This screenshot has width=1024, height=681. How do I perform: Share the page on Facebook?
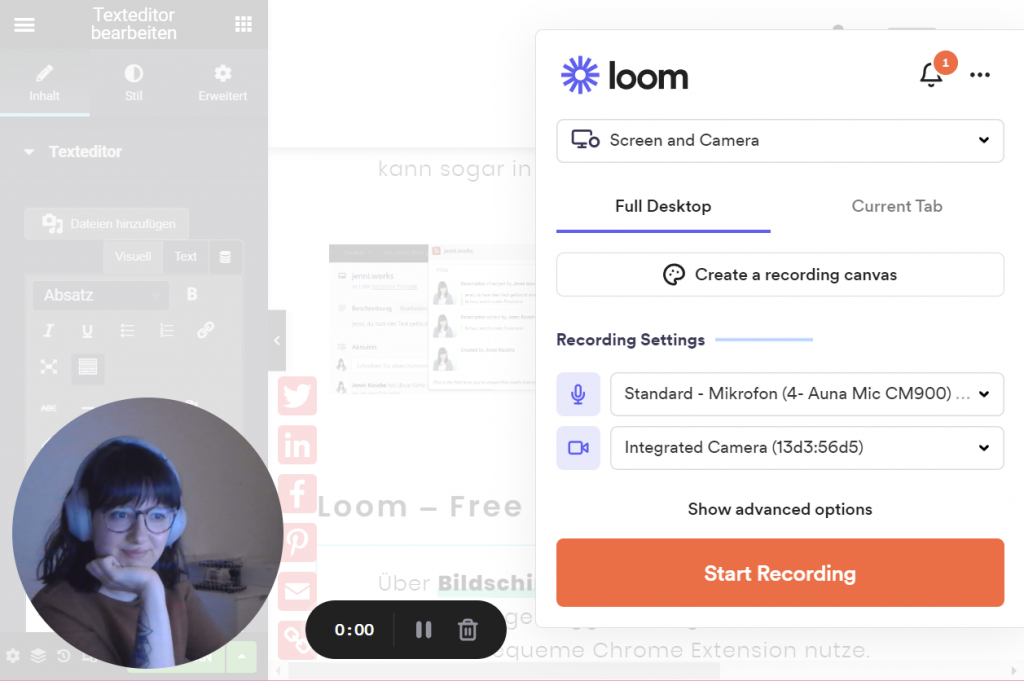(296, 494)
